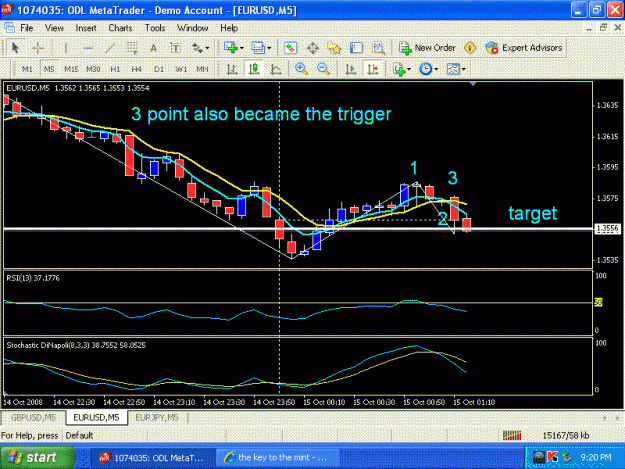Open the periodicity clock icon
The image size is (625, 469).
(426, 69)
